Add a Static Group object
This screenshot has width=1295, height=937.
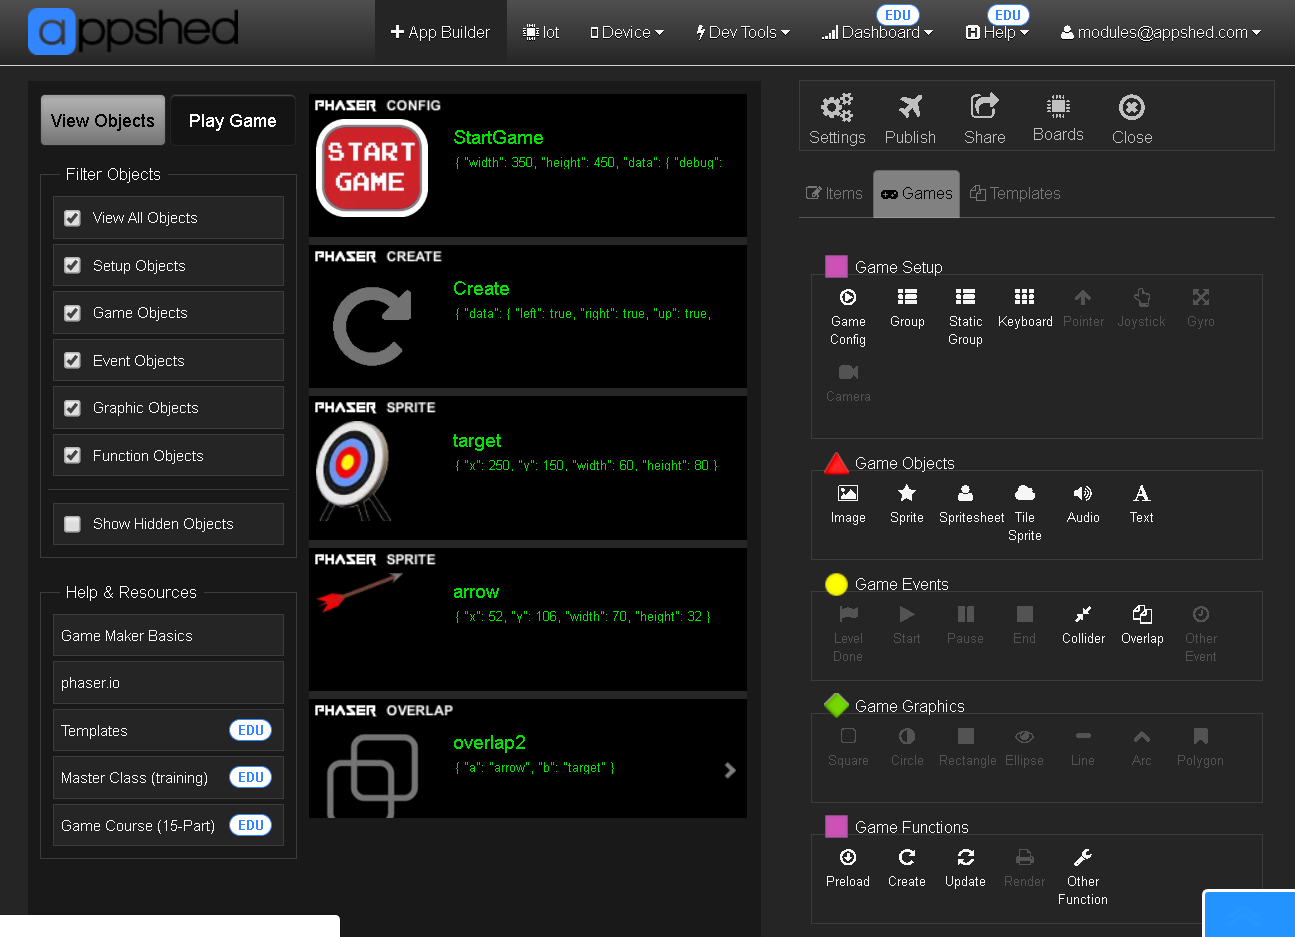point(965,317)
